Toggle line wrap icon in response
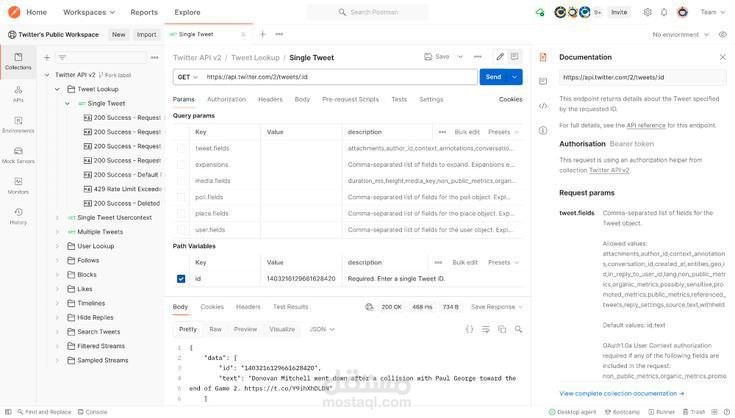The height and width of the screenshot is (418, 735). pos(486,329)
